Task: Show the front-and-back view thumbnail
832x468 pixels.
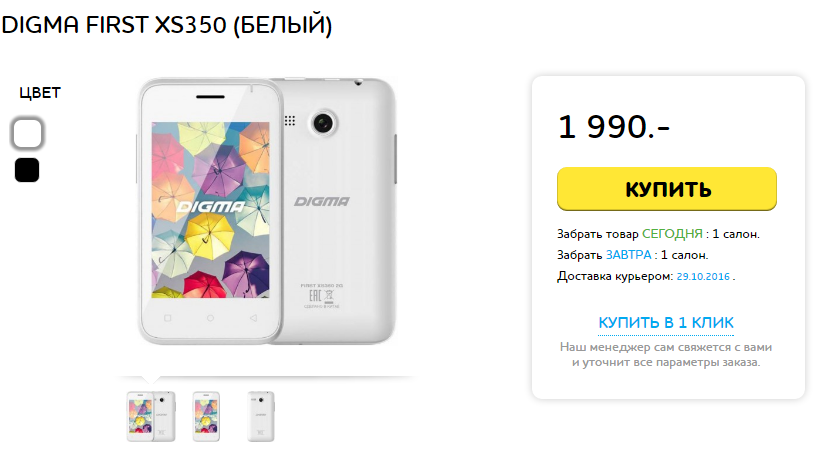Action: coord(151,417)
